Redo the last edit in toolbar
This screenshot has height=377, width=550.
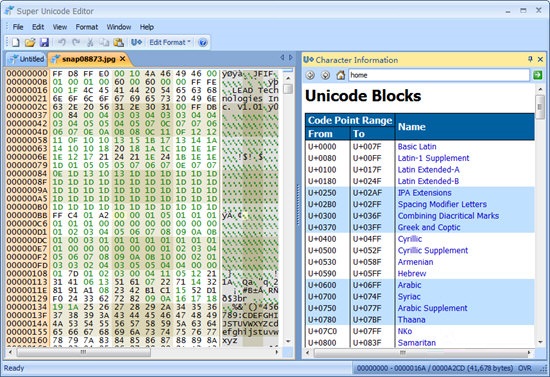[x=76, y=42]
